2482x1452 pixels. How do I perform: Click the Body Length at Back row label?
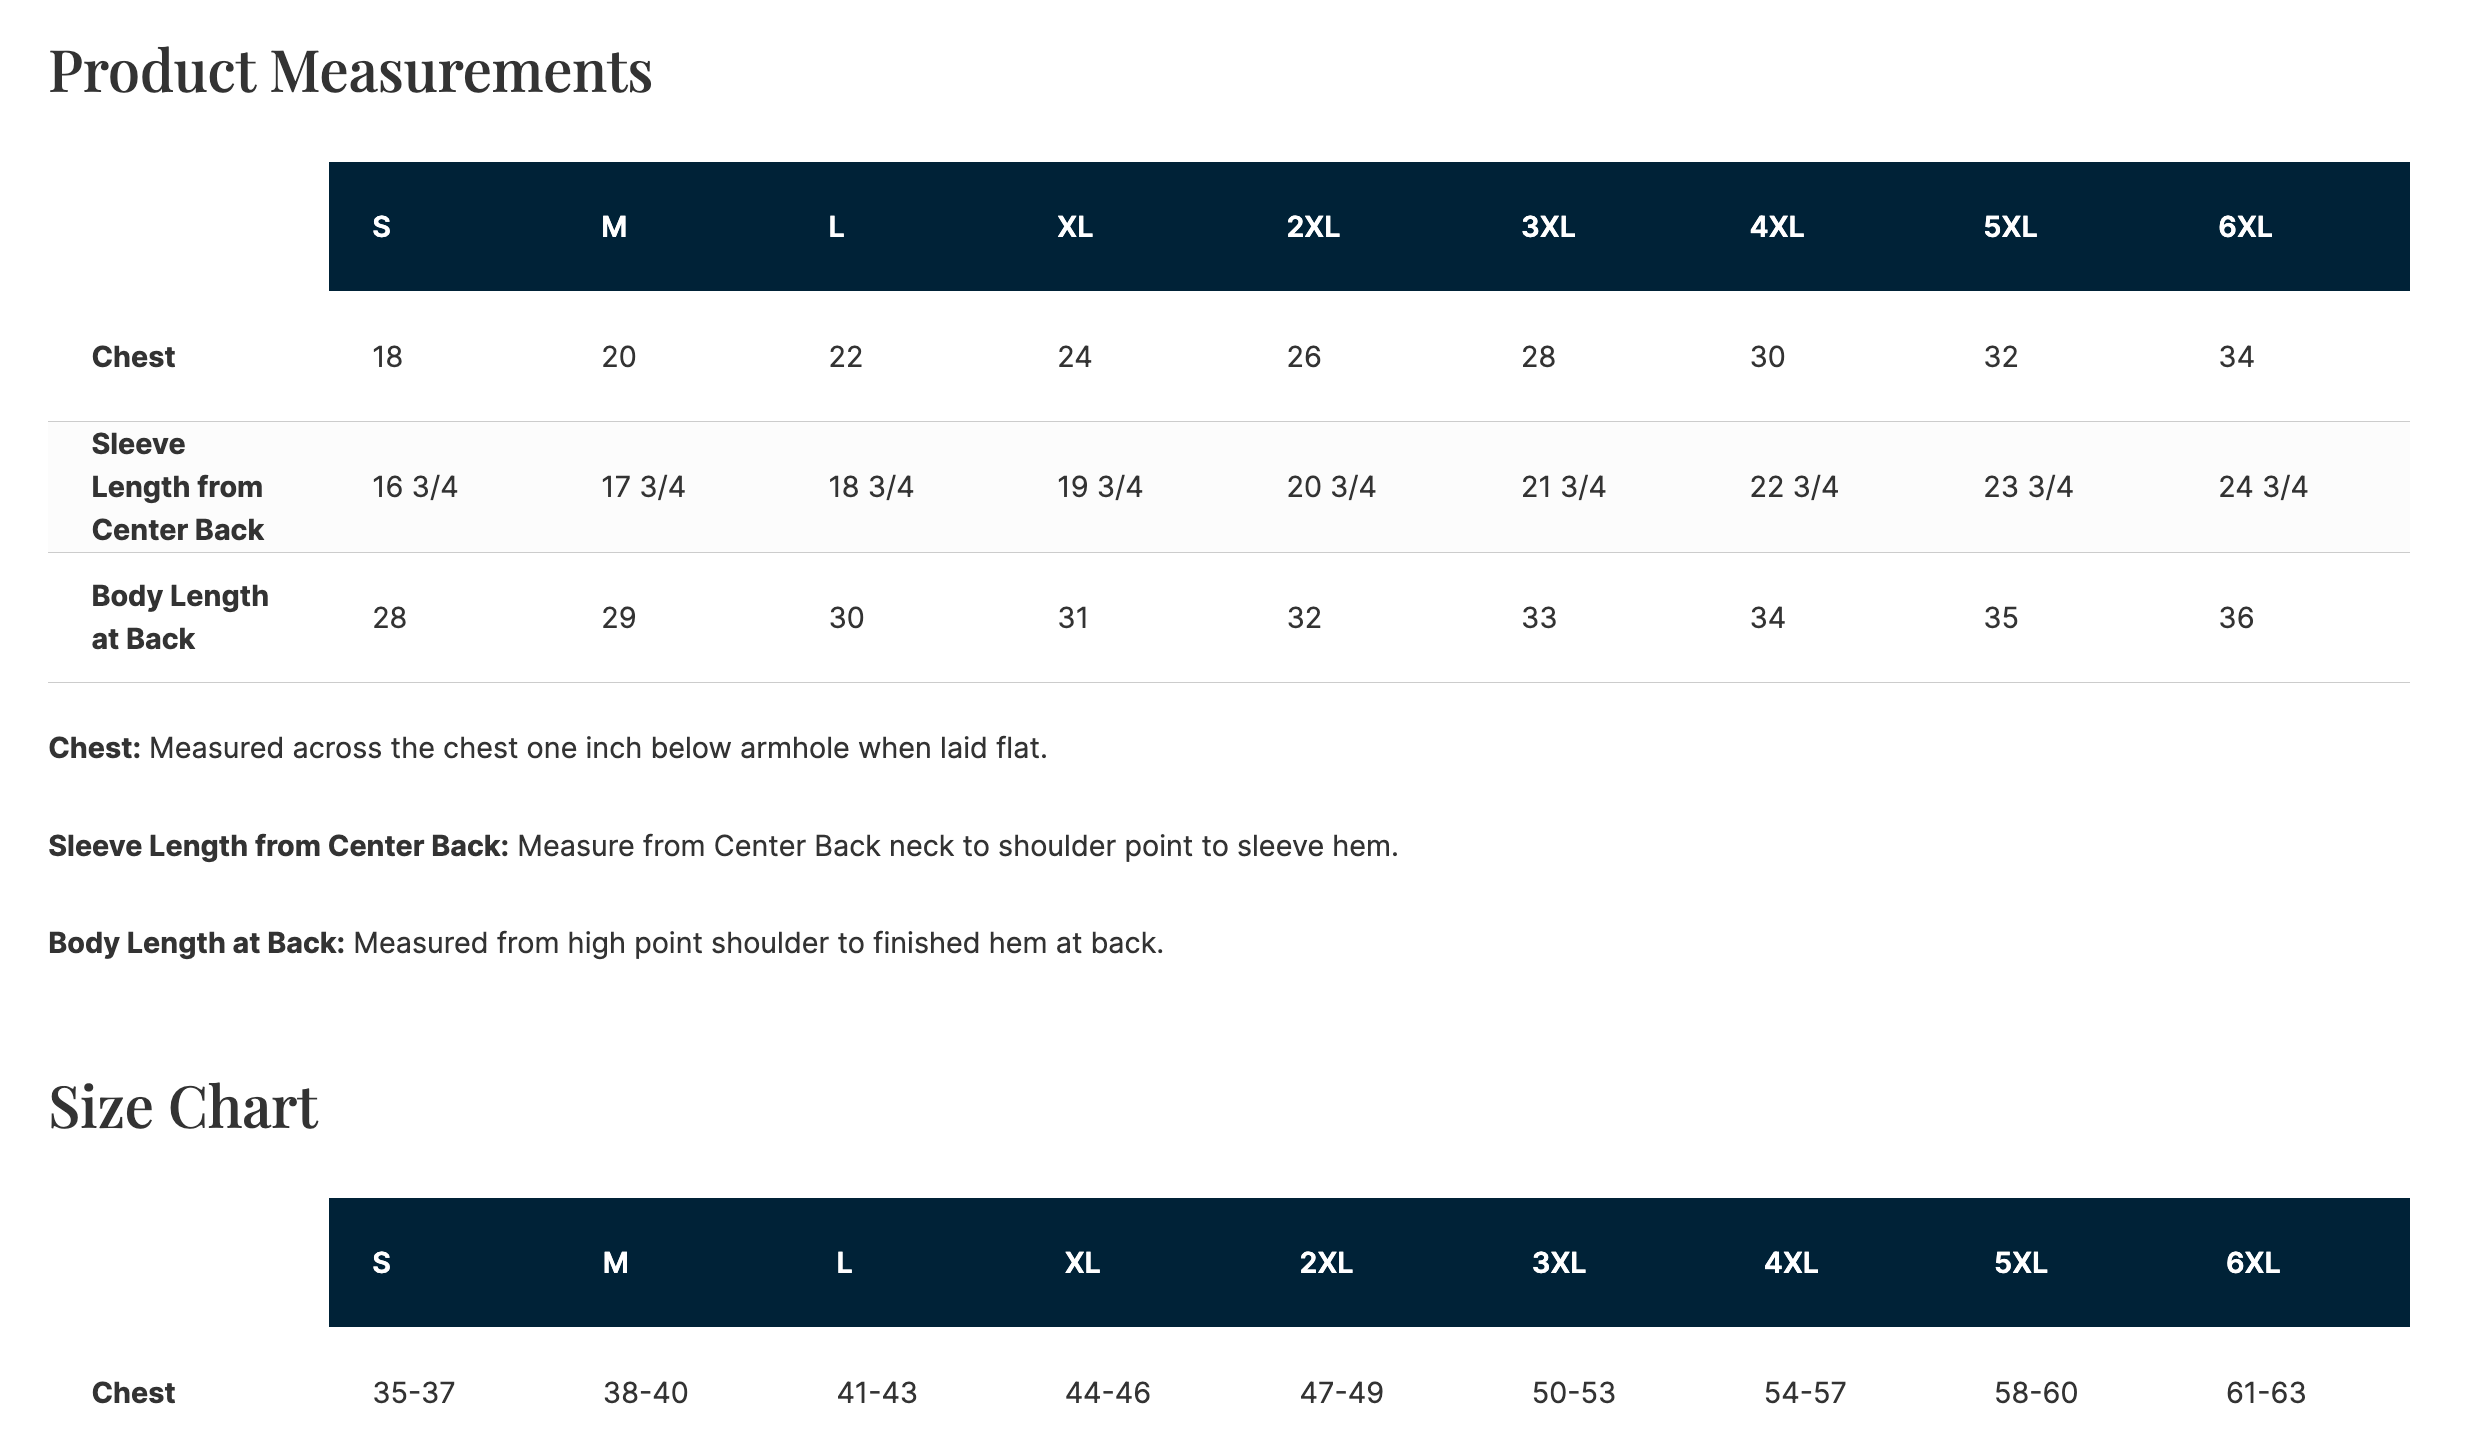[180, 617]
